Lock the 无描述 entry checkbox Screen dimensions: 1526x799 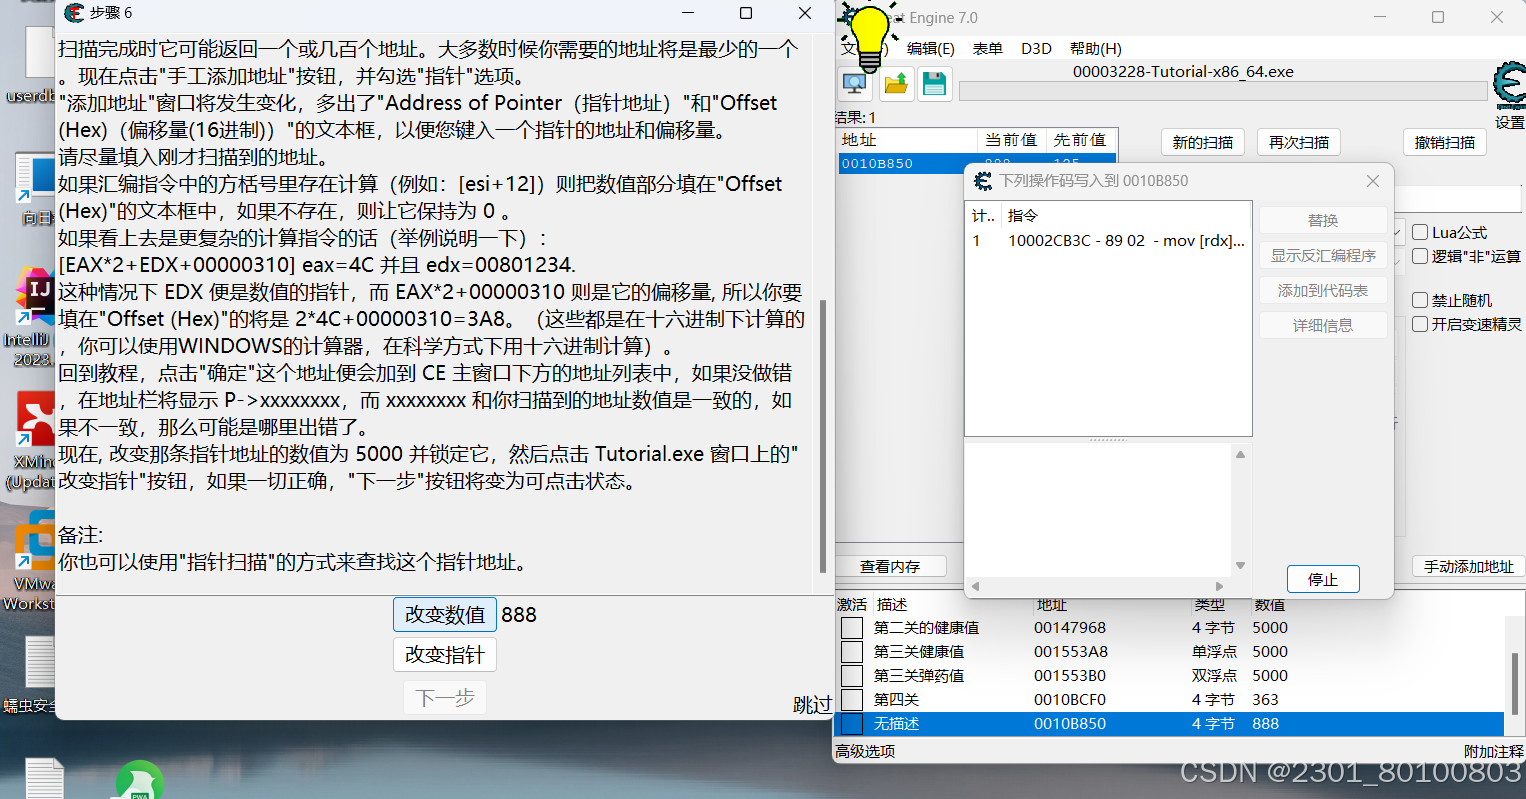point(852,724)
